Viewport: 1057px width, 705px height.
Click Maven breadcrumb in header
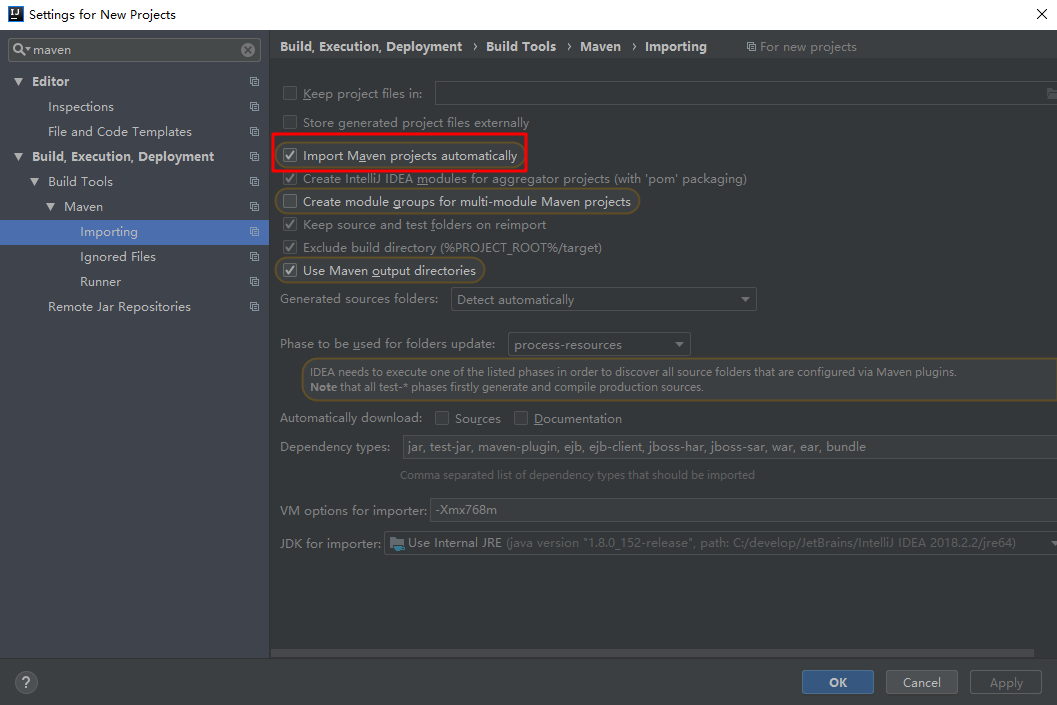[601, 47]
